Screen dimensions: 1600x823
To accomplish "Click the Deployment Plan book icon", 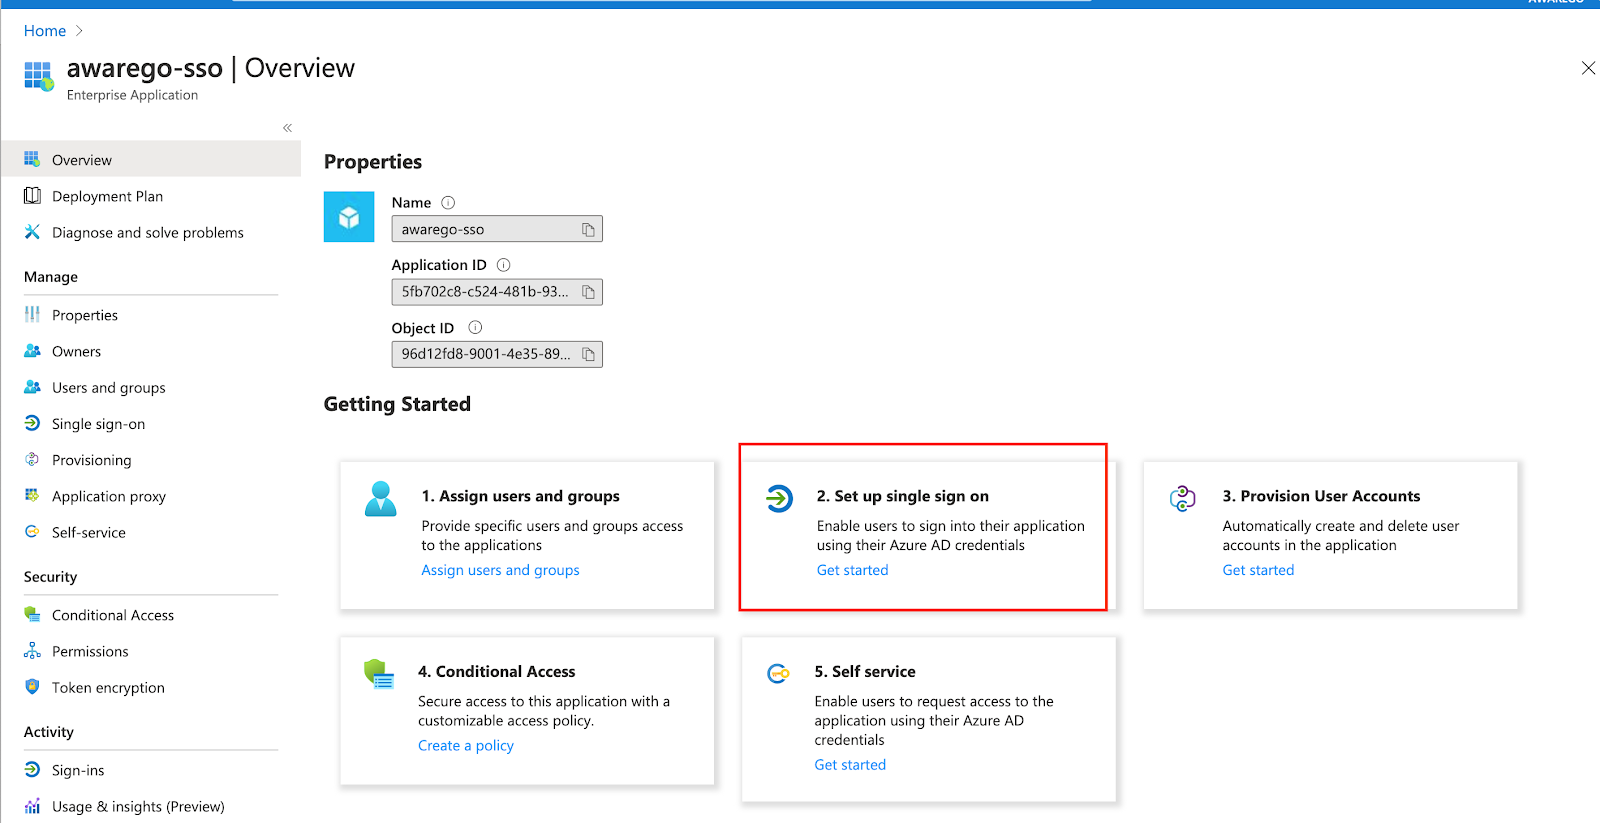I will [32, 196].
